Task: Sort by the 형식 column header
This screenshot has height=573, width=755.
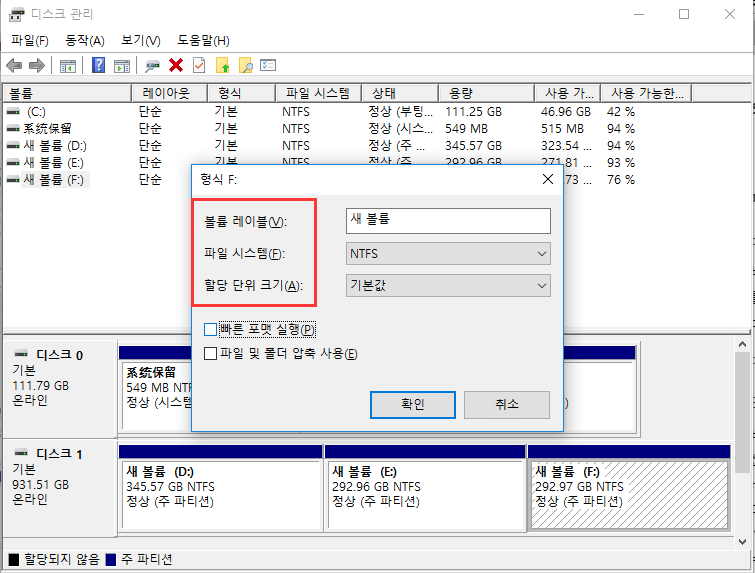Action: (x=241, y=93)
